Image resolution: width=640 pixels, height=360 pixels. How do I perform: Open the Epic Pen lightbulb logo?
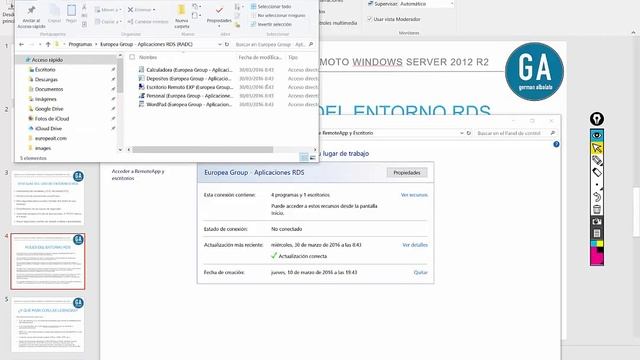(x=597, y=119)
